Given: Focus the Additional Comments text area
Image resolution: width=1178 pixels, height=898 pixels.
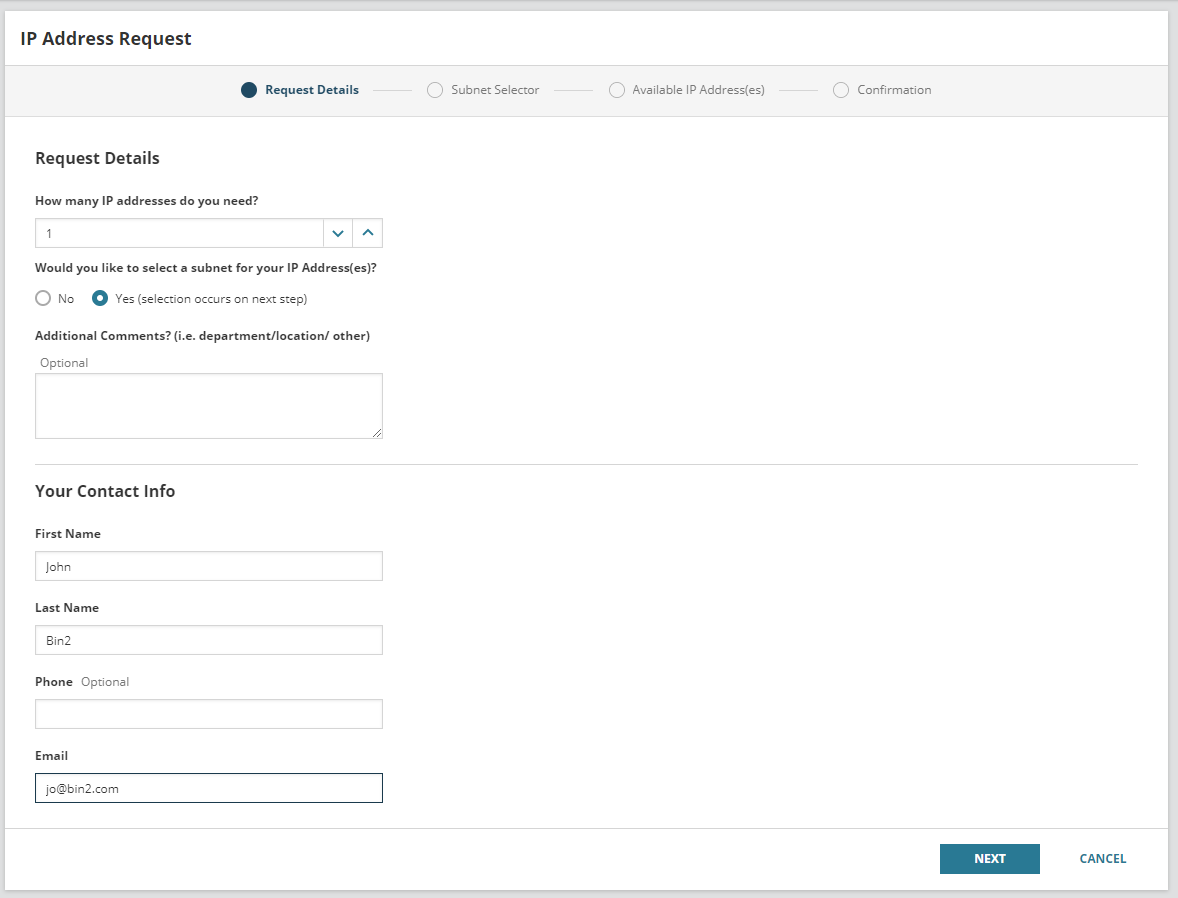Looking at the screenshot, I should point(208,405).
